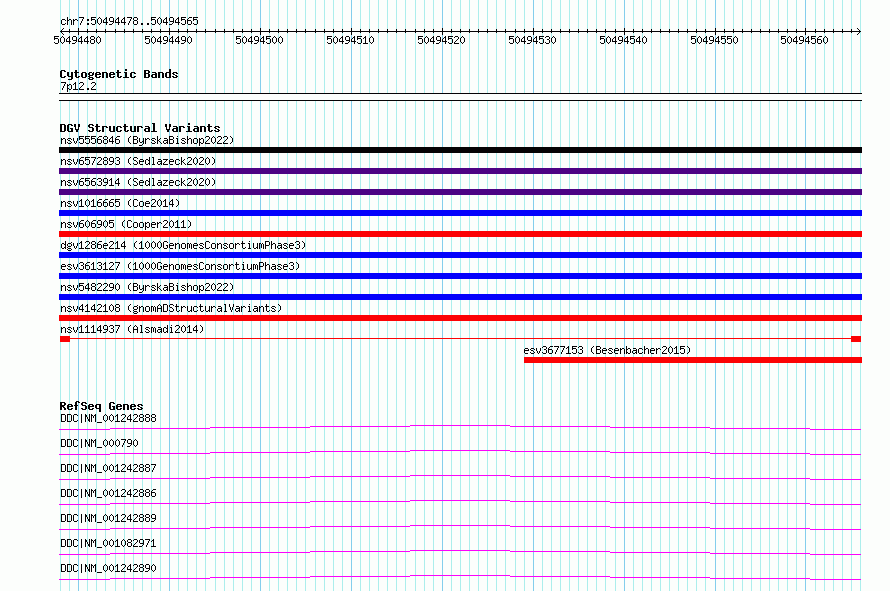This screenshot has width=890, height=591.
Task: Click the nsv4142108 (gnomADStructuralVariants) label
Action: pos(171,308)
